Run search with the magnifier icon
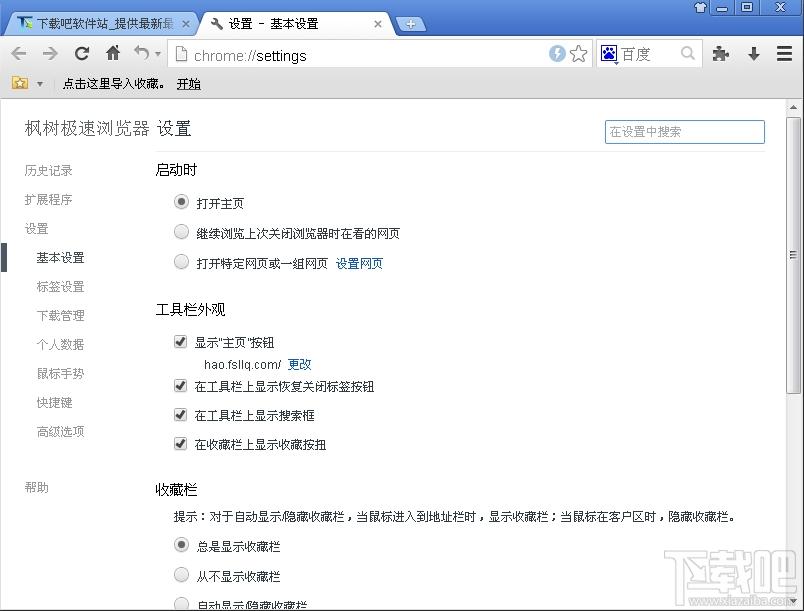Viewport: 804px width, 611px height. (687, 53)
